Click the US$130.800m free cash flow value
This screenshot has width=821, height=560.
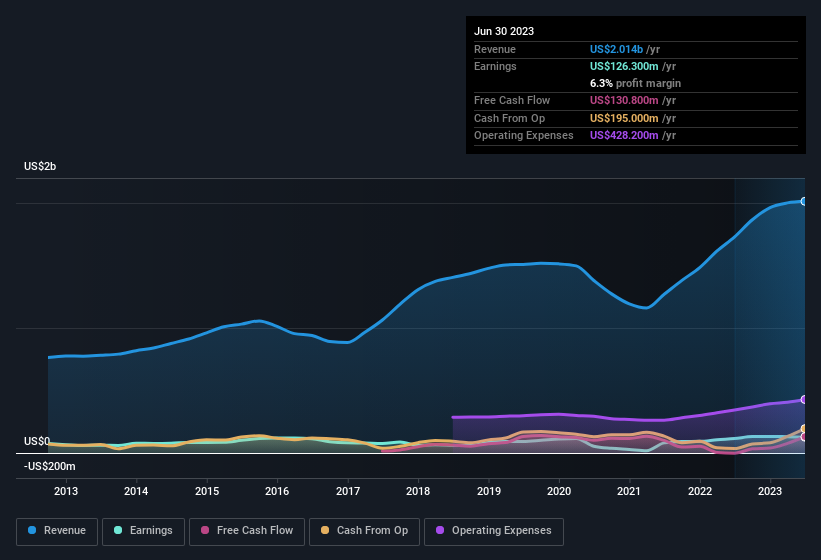pyautogui.click(x=624, y=100)
